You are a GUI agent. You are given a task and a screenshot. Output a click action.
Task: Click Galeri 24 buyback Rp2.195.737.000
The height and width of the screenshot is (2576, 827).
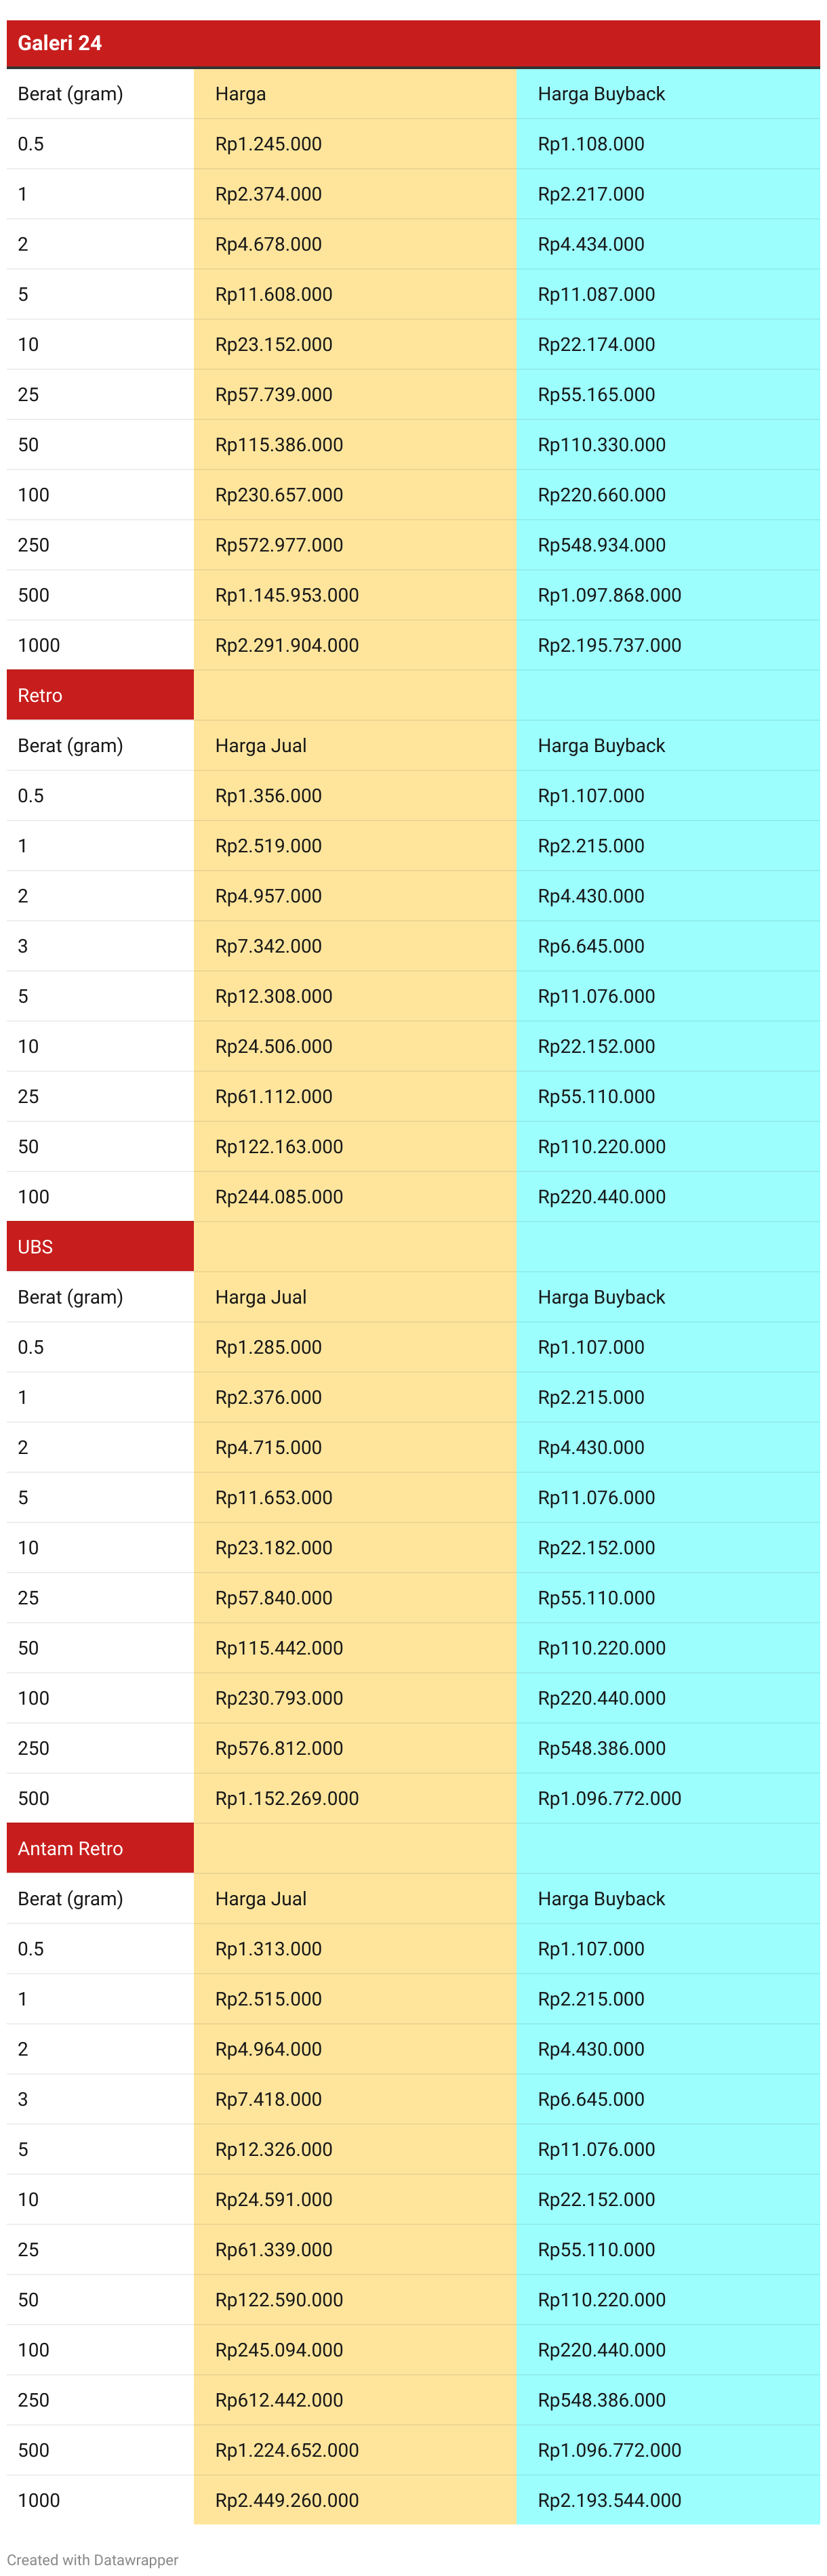(609, 645)
